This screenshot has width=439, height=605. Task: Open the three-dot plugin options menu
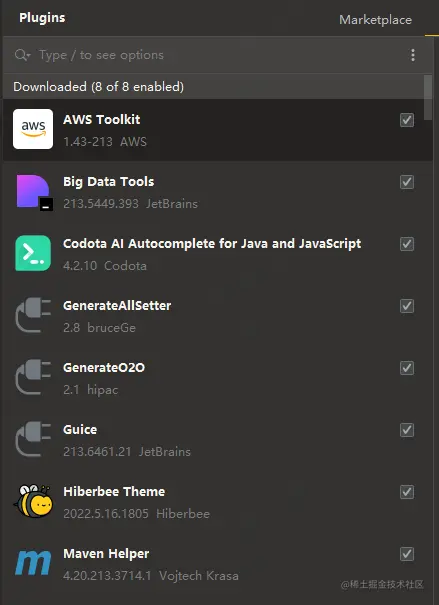413,55
